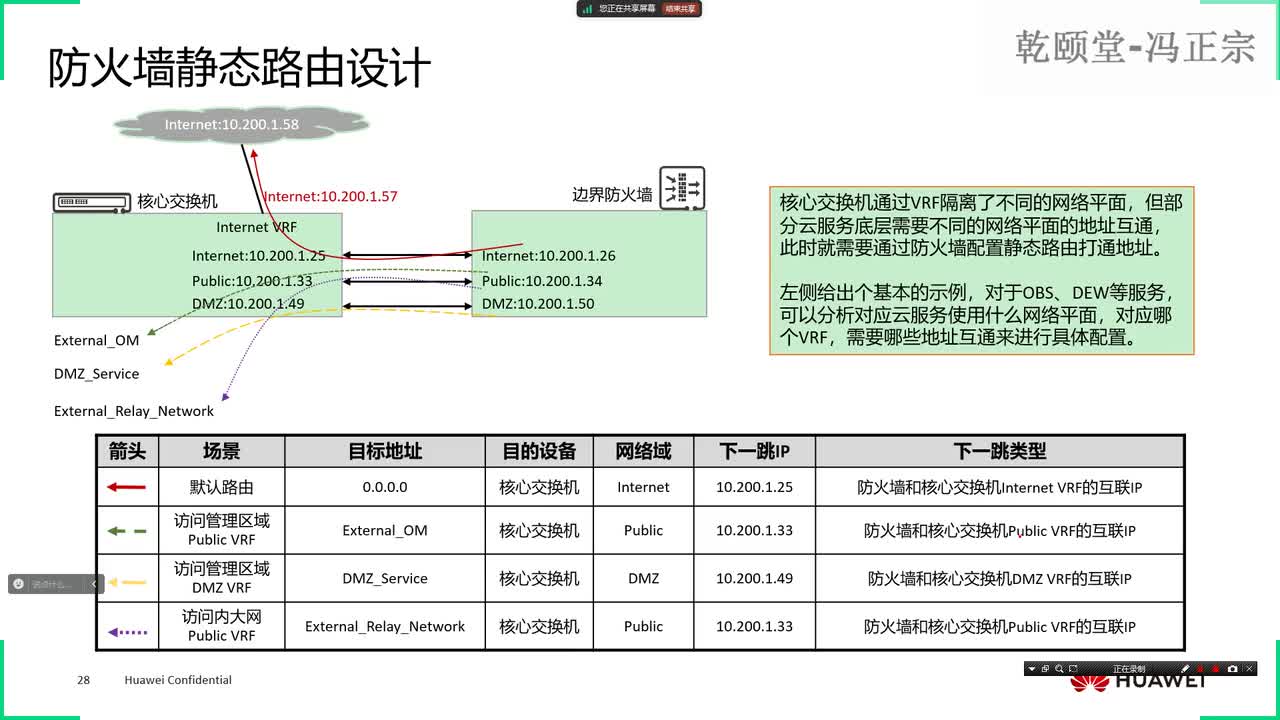Screen dimensions: 1280x720
Task: Click the purple dotted arrow legend in table
Action: [x=127, y=631]
